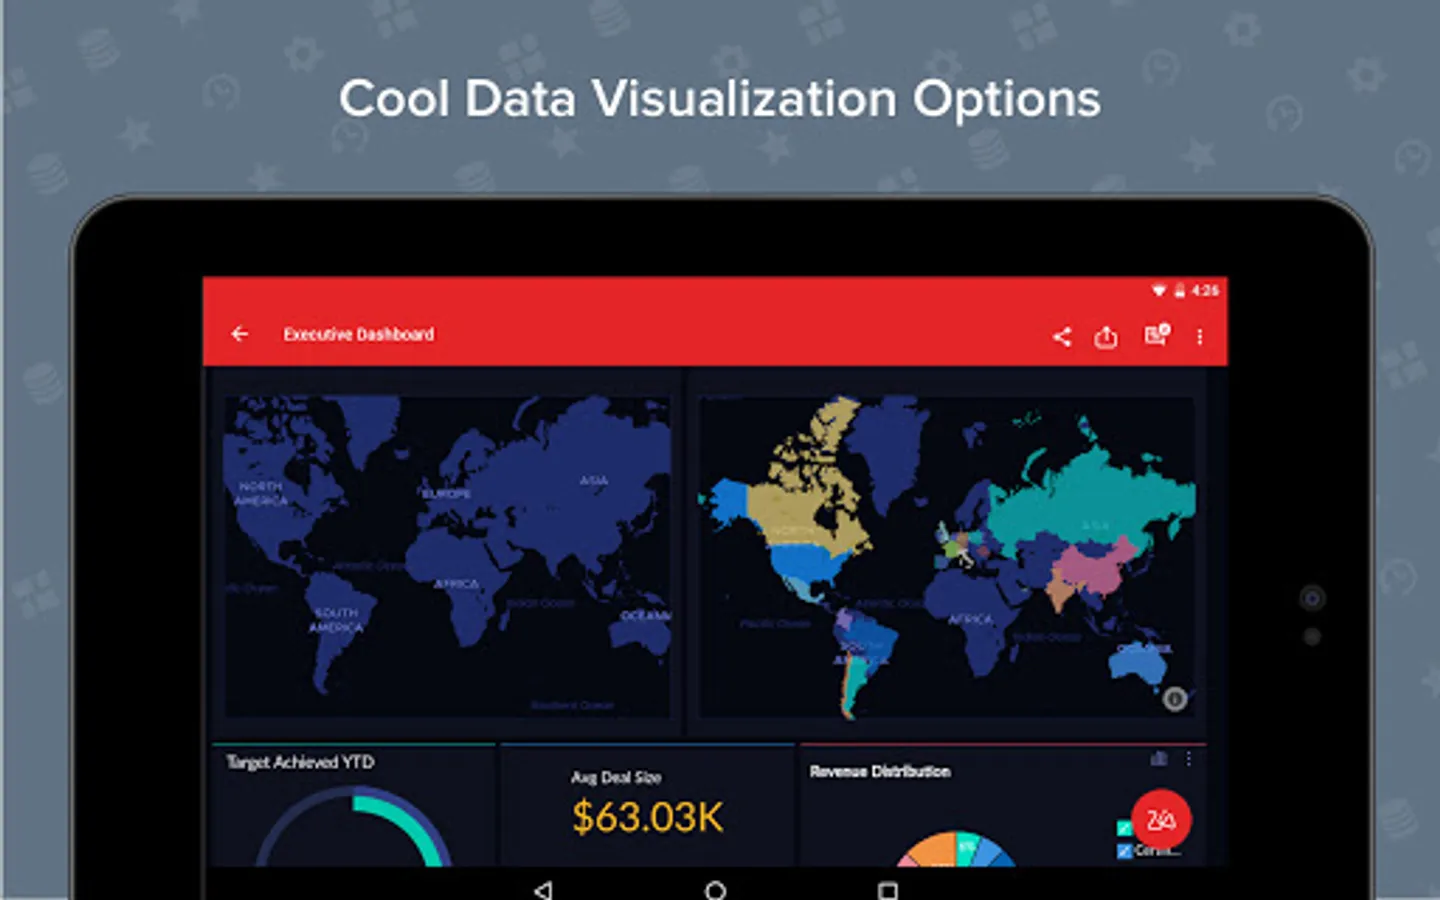Viewport: 1440px width, 900px height.
Task: Tap the 'Target Achieved YTD' title
Action: (300, 762)
